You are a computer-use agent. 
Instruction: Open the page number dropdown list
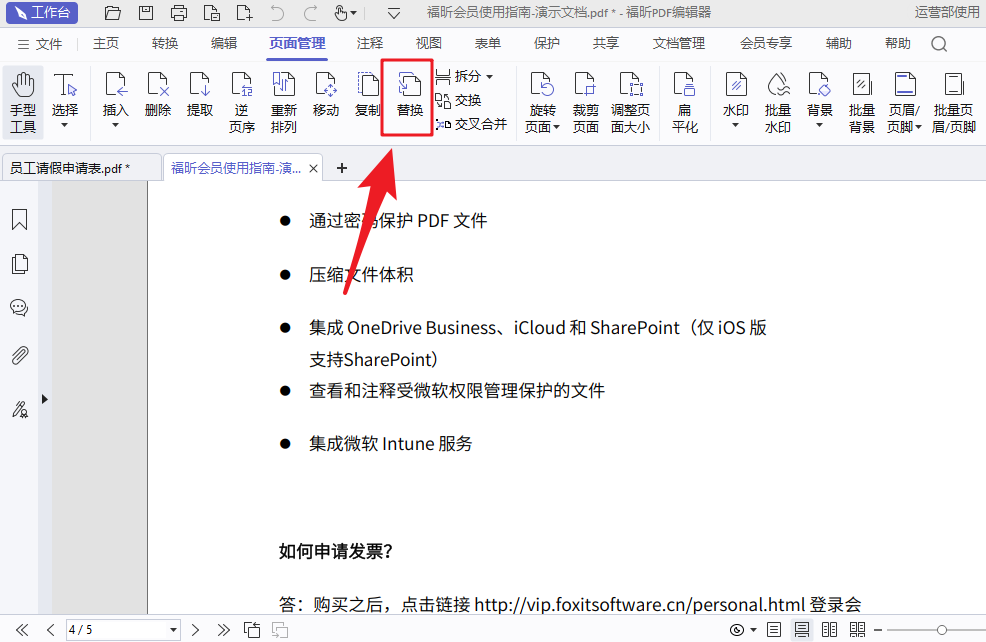click(174, 630)
